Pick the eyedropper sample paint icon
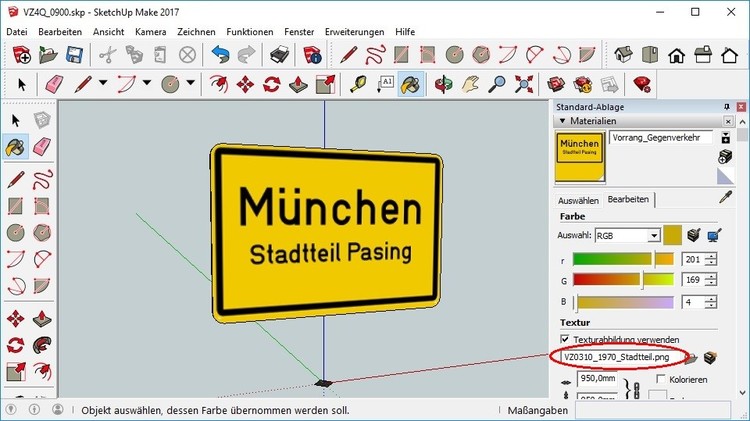The height and width of the screenshot is (421, 750). pos(726,197)
